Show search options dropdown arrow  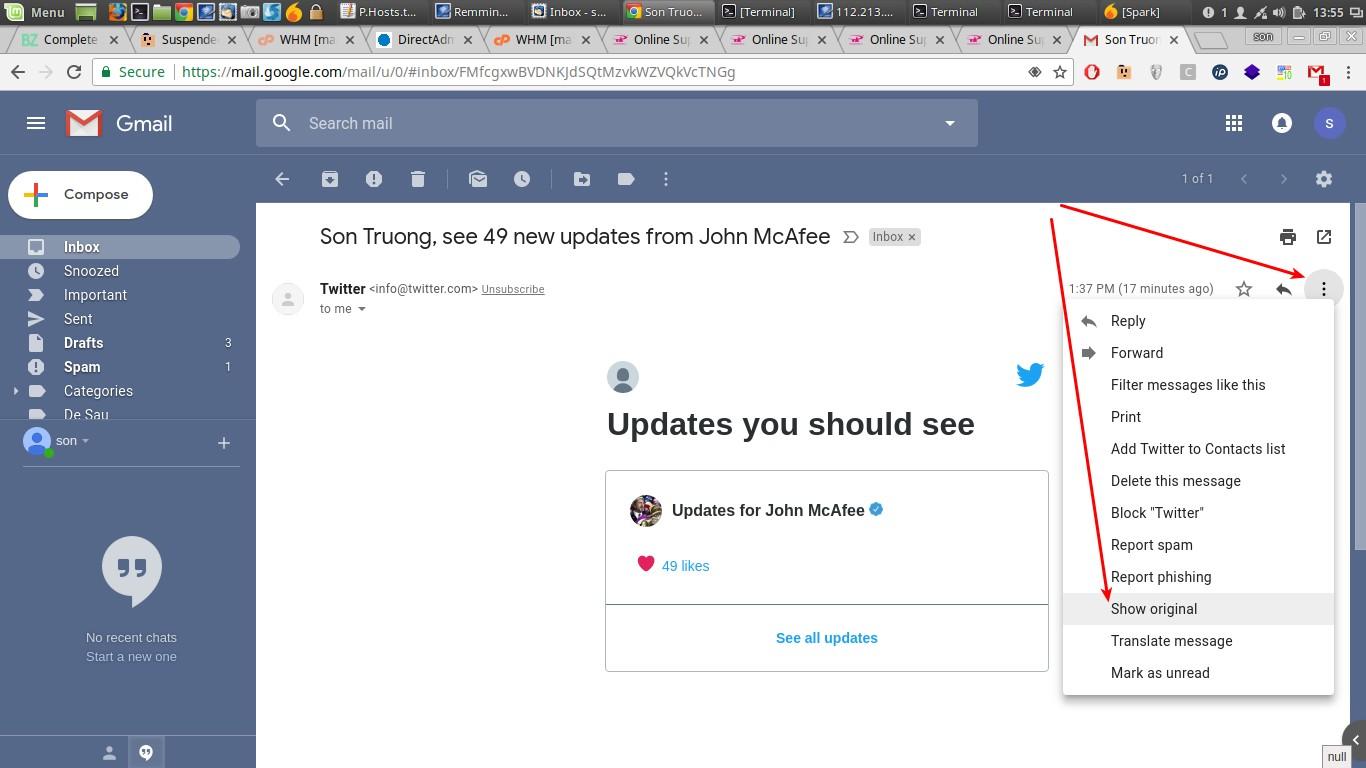click(x=950, y=123)
